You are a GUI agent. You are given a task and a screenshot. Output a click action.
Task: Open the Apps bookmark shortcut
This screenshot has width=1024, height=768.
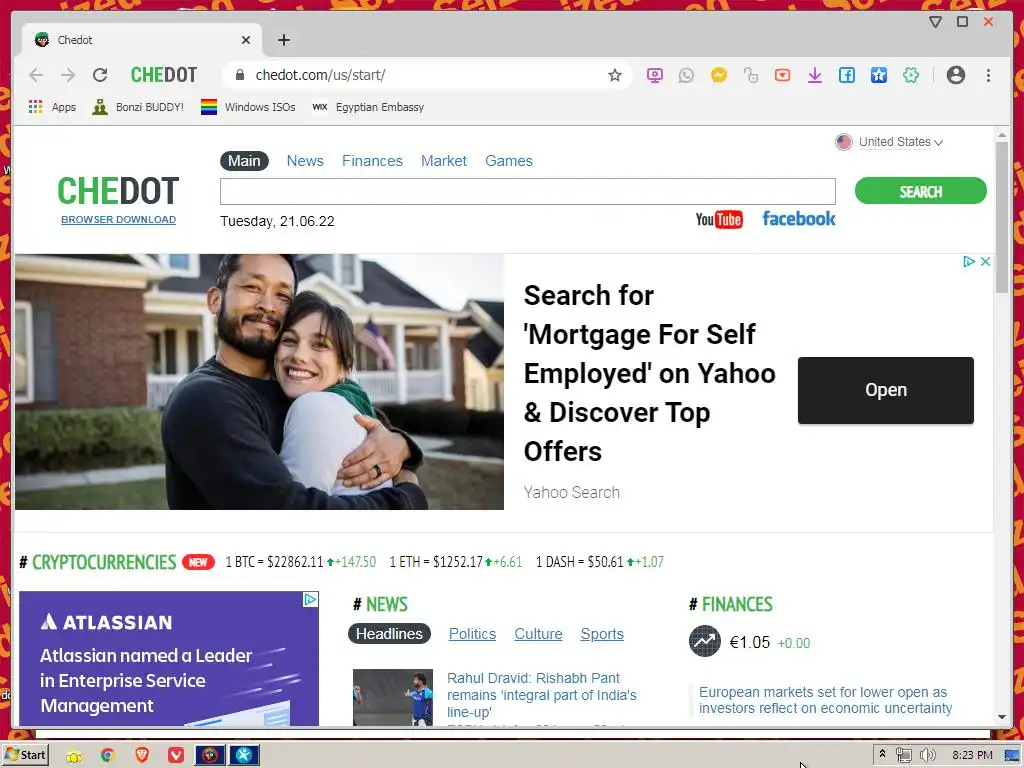(x=52, y=107)
